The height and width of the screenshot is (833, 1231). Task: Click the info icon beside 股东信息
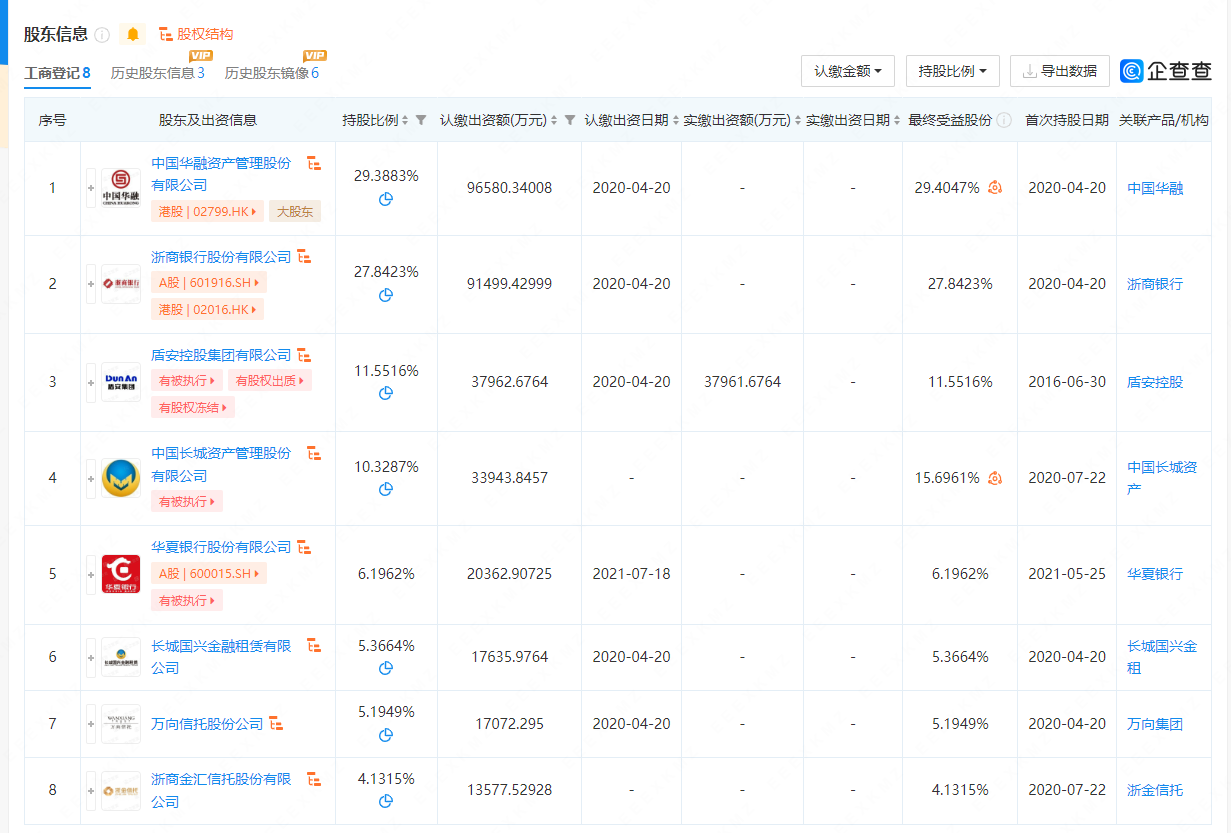pos(102,35)
